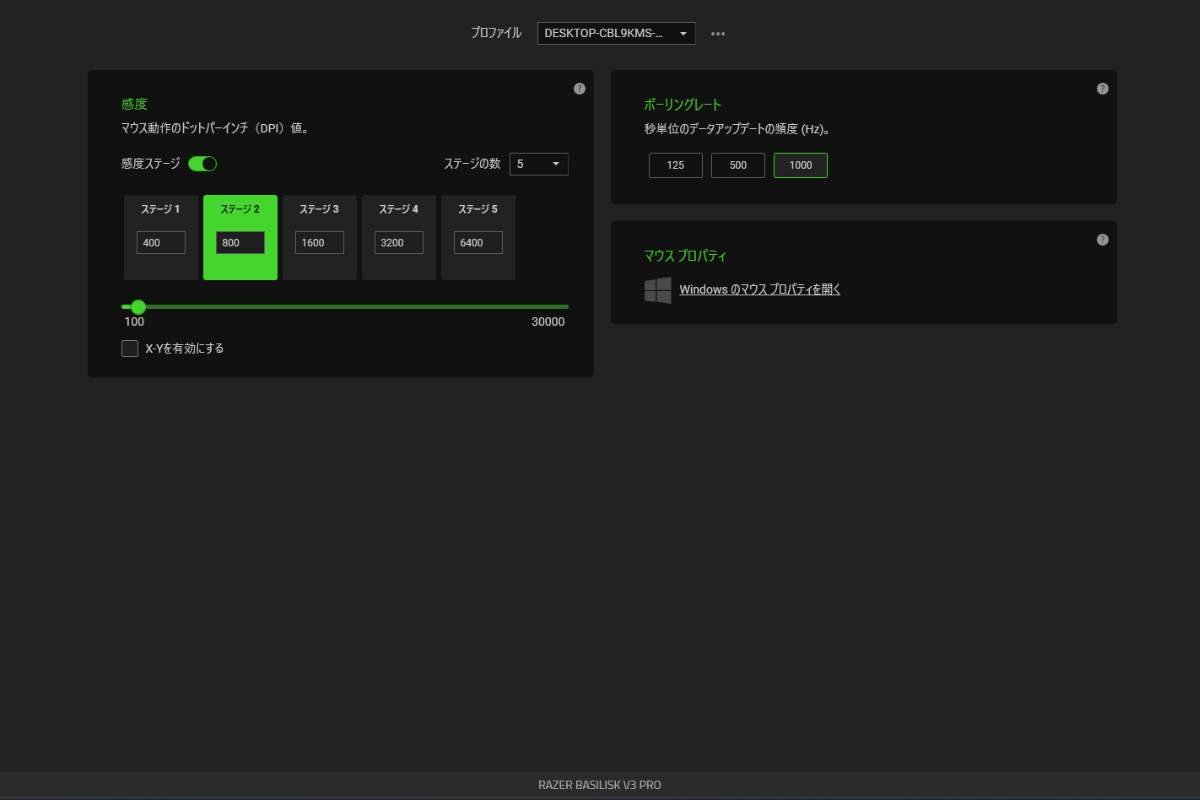Click the RAZER BASILISK V3 PRO label
Image resolution: width=1200 pixels, height=800 pixels.
coord(600,785)
